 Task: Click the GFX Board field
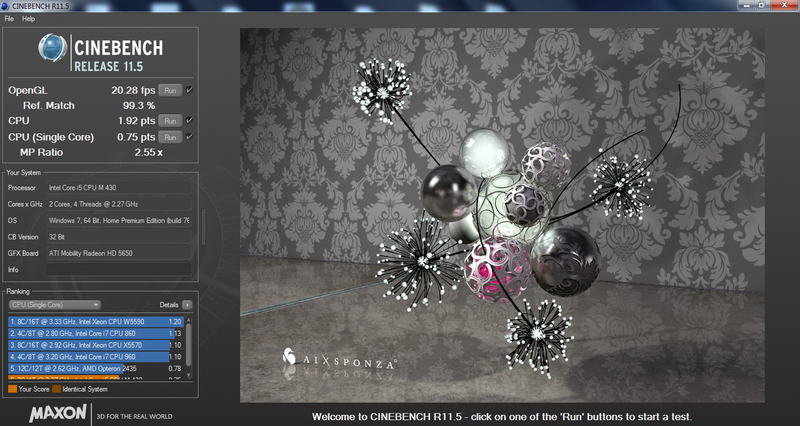(x=119, y=253)
